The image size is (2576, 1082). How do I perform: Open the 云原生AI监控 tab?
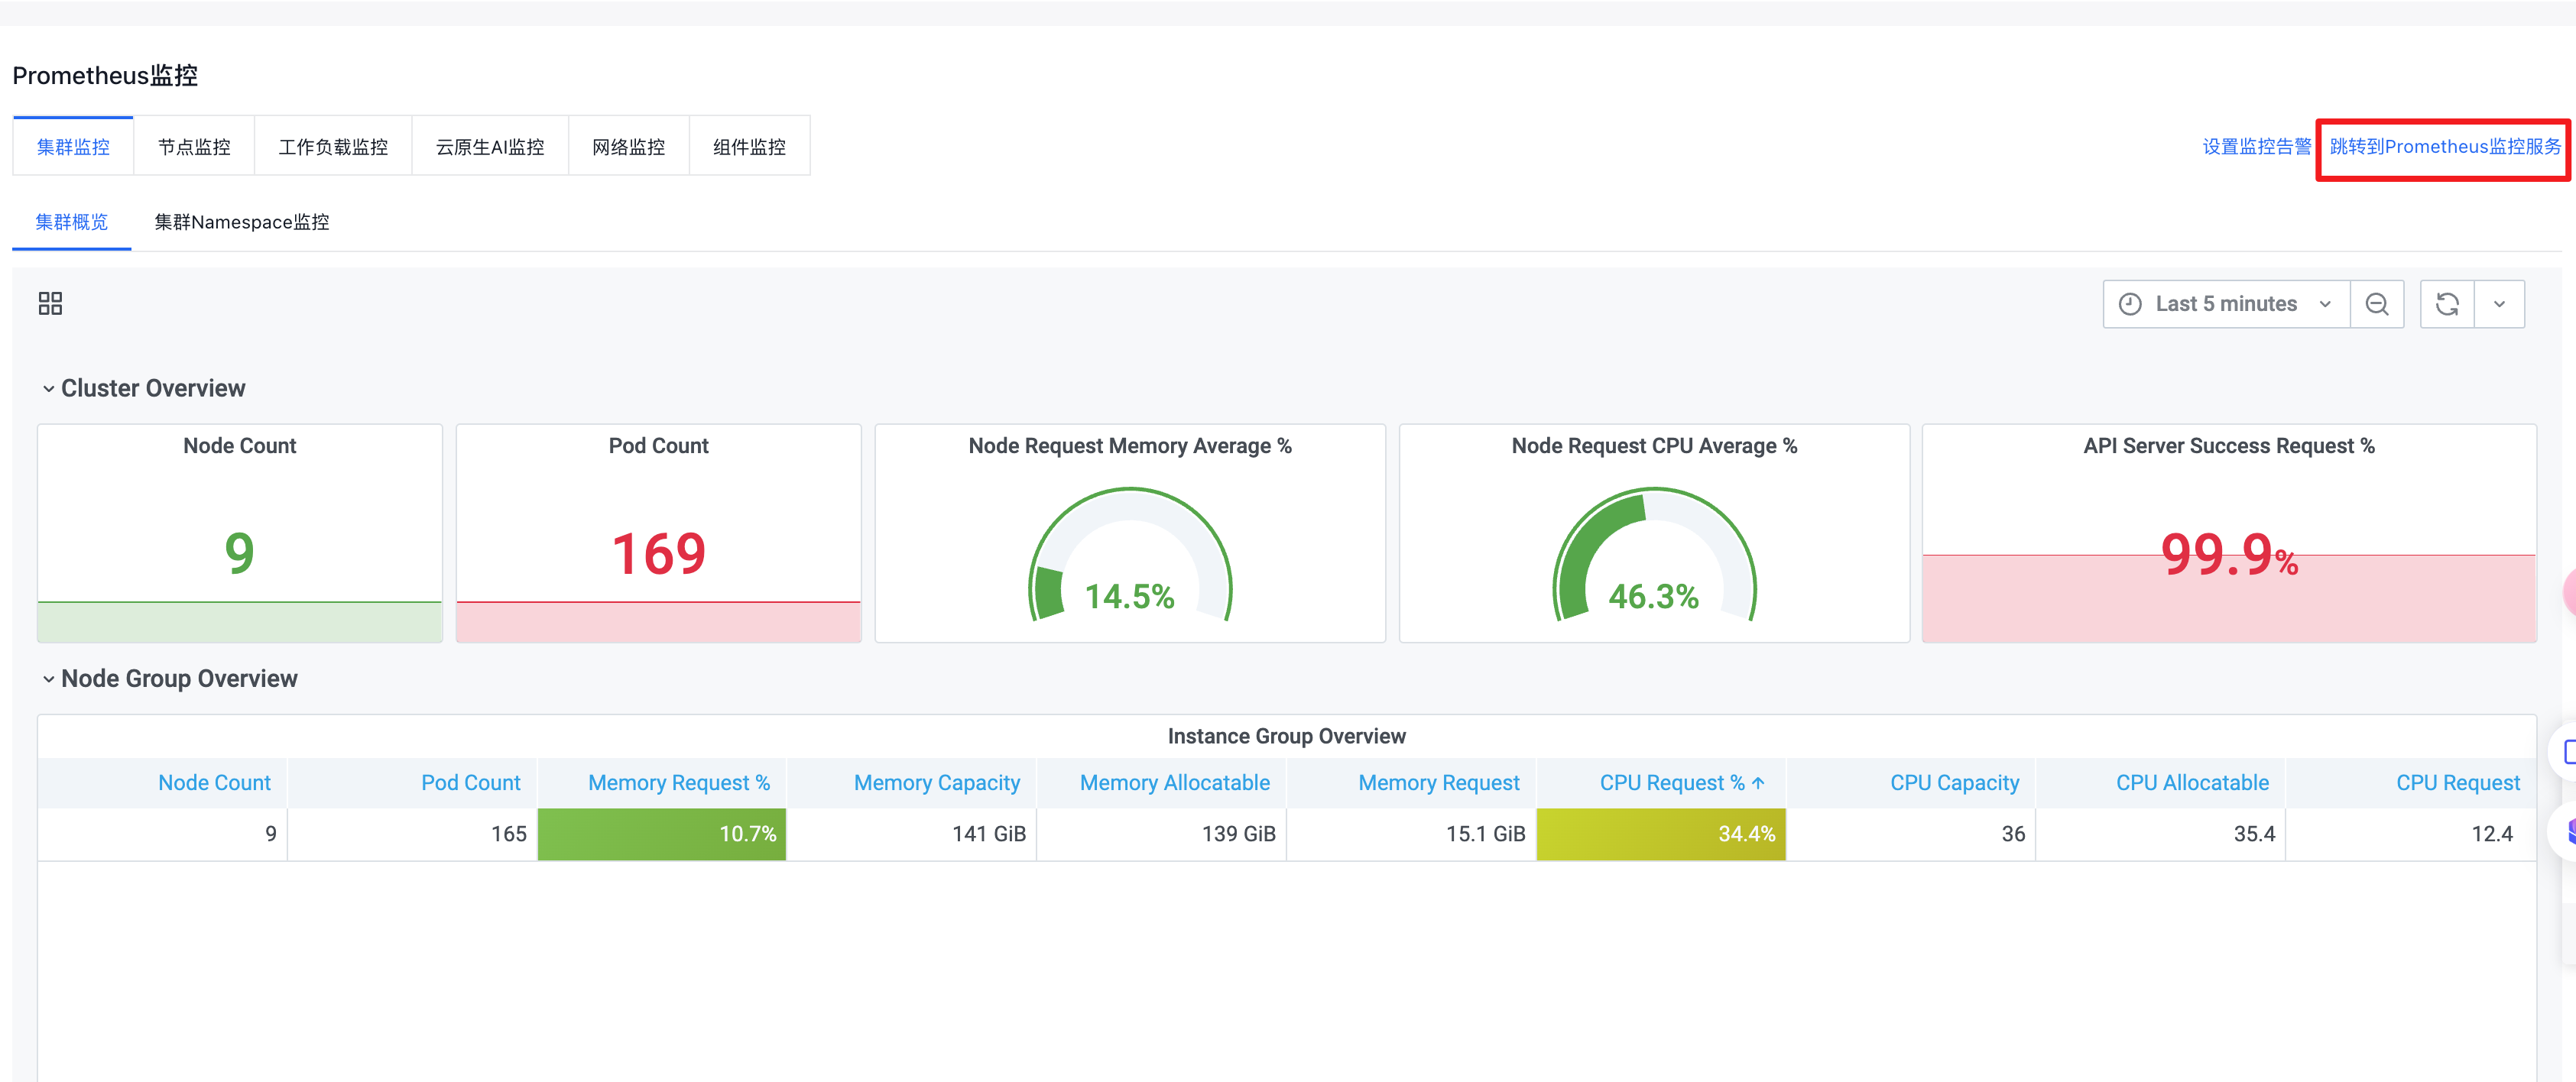click(x=490, y=147)
